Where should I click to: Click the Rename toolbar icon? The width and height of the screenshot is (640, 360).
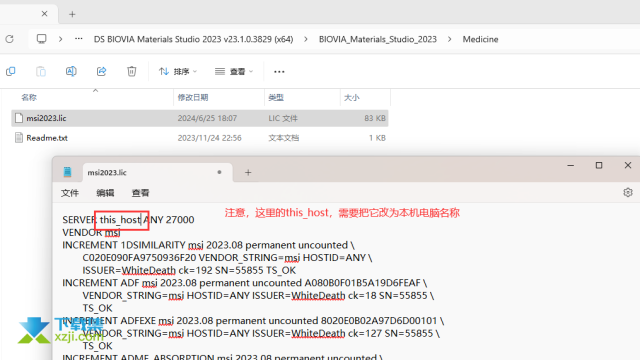tap(71, 71)
